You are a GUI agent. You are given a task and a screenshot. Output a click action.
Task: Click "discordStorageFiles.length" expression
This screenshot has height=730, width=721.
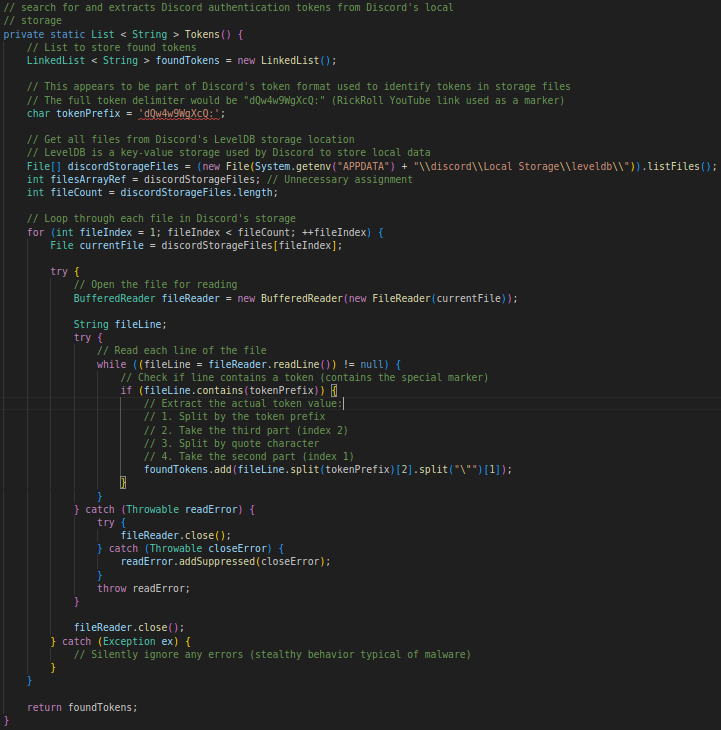(196, 193)
